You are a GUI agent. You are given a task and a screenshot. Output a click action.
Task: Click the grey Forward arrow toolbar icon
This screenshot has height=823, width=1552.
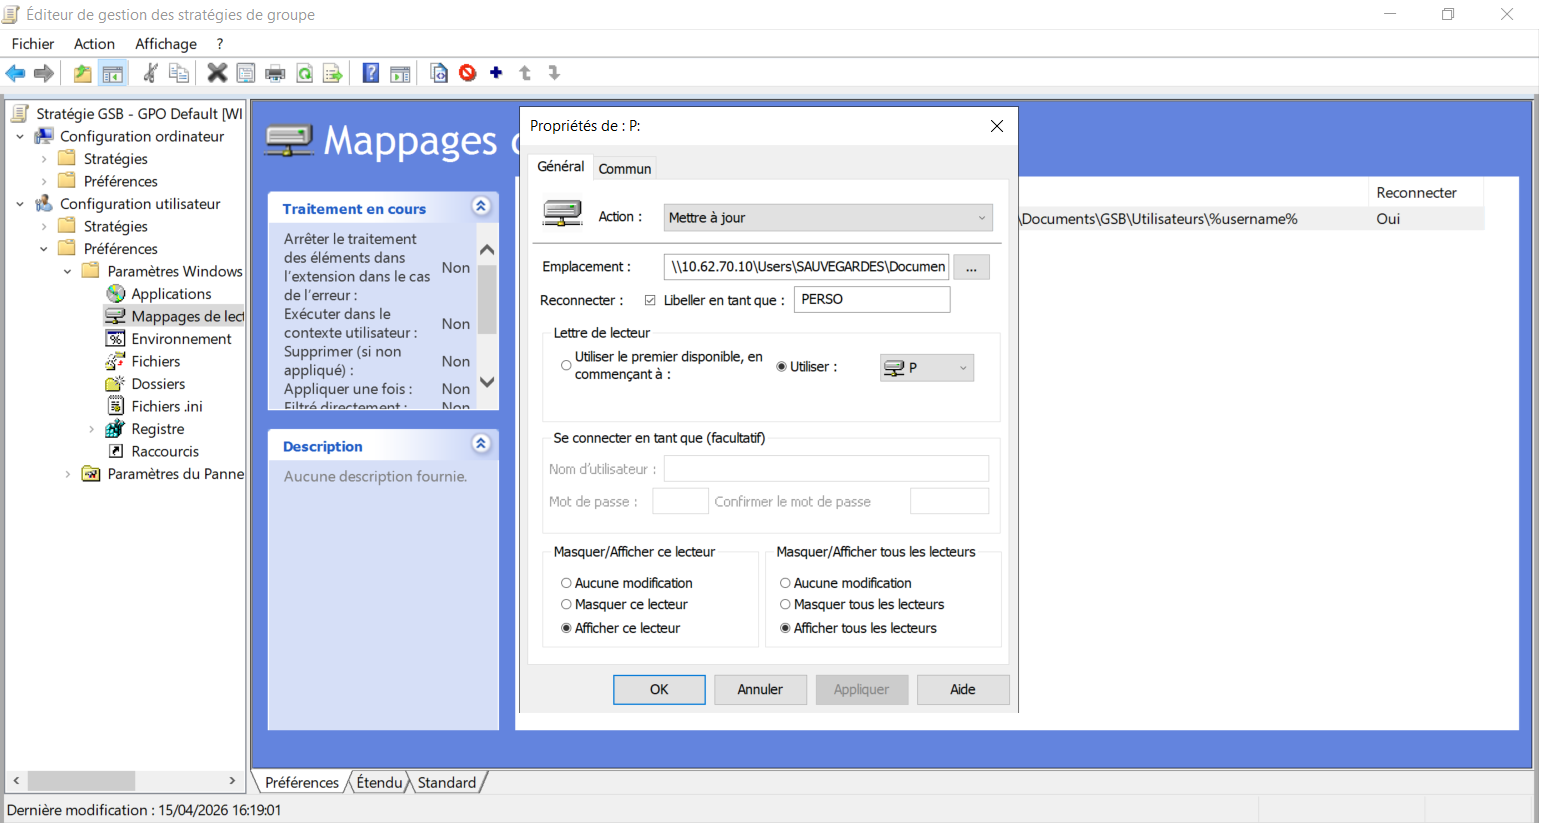[44, 73]
